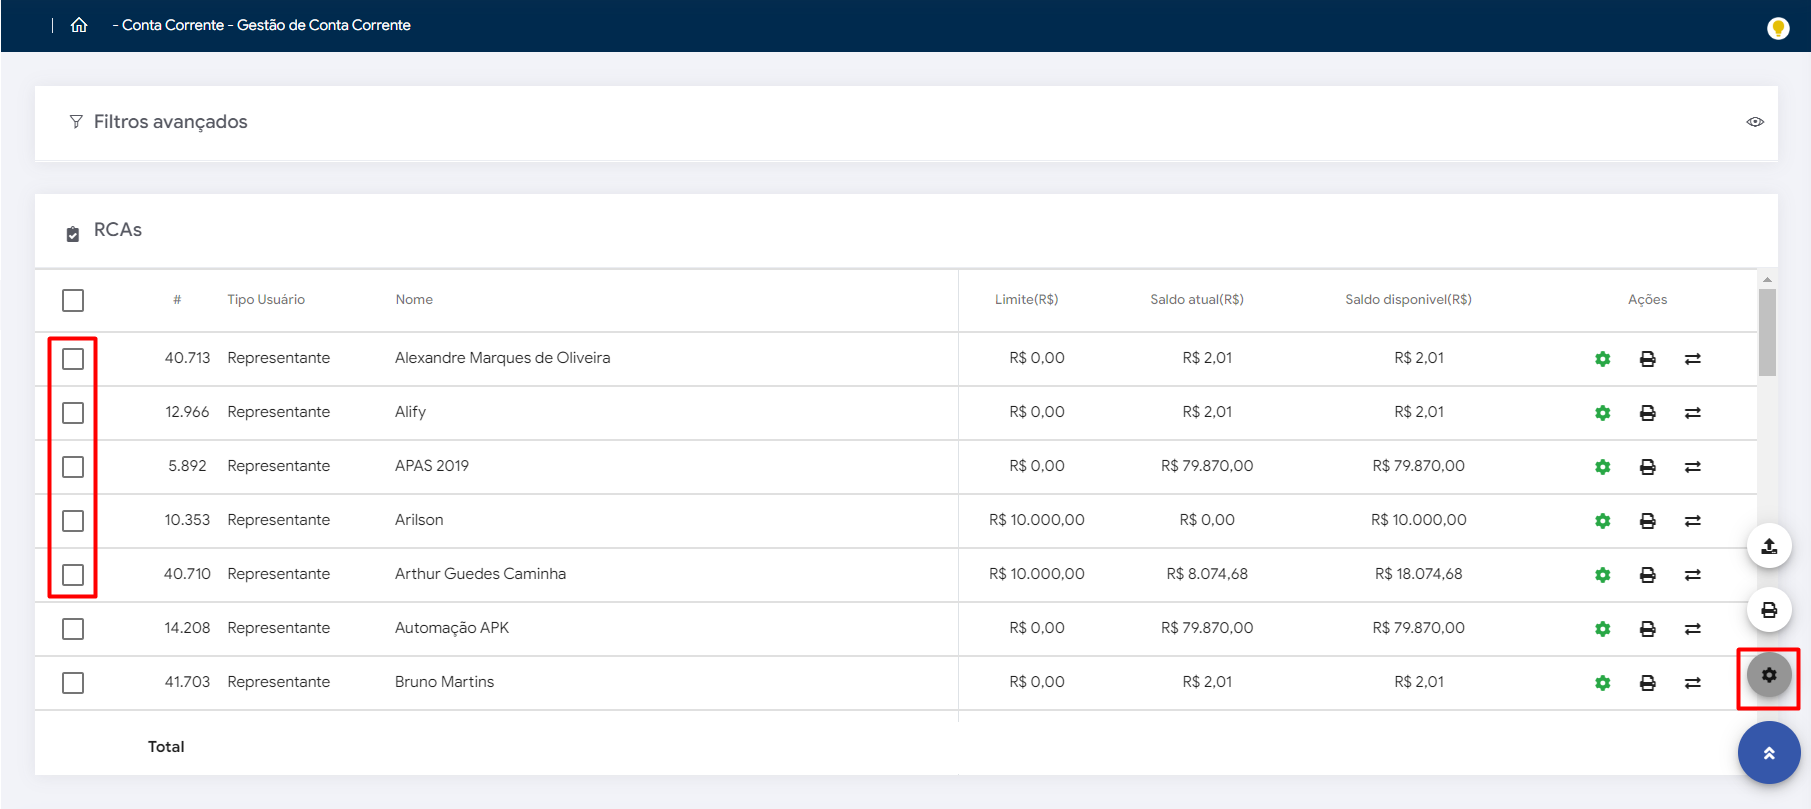Expand the Filtros avançados panel

[x=170, y=122]
